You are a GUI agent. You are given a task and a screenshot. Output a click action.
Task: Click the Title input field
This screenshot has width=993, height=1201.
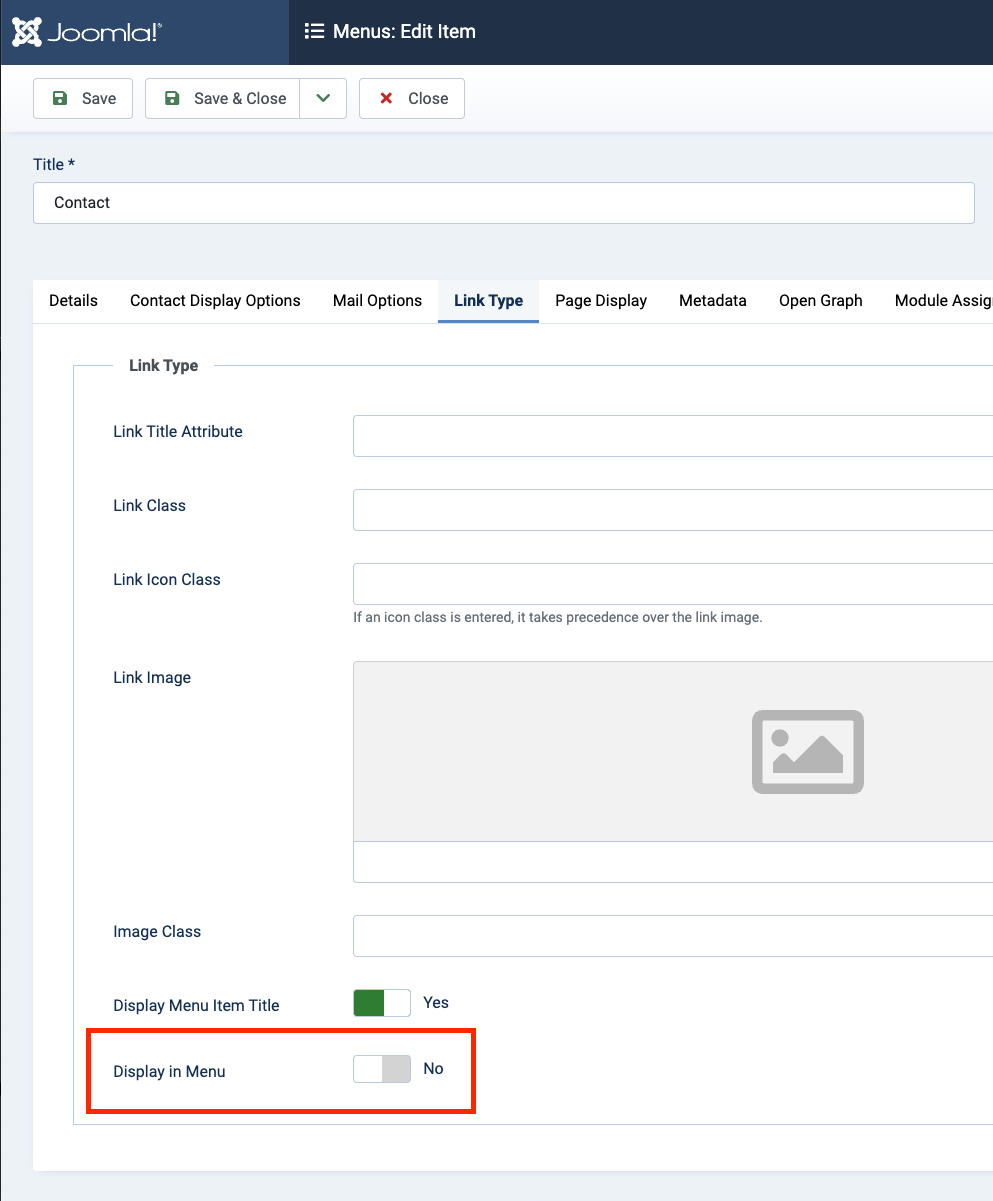(x=504, y=202)
